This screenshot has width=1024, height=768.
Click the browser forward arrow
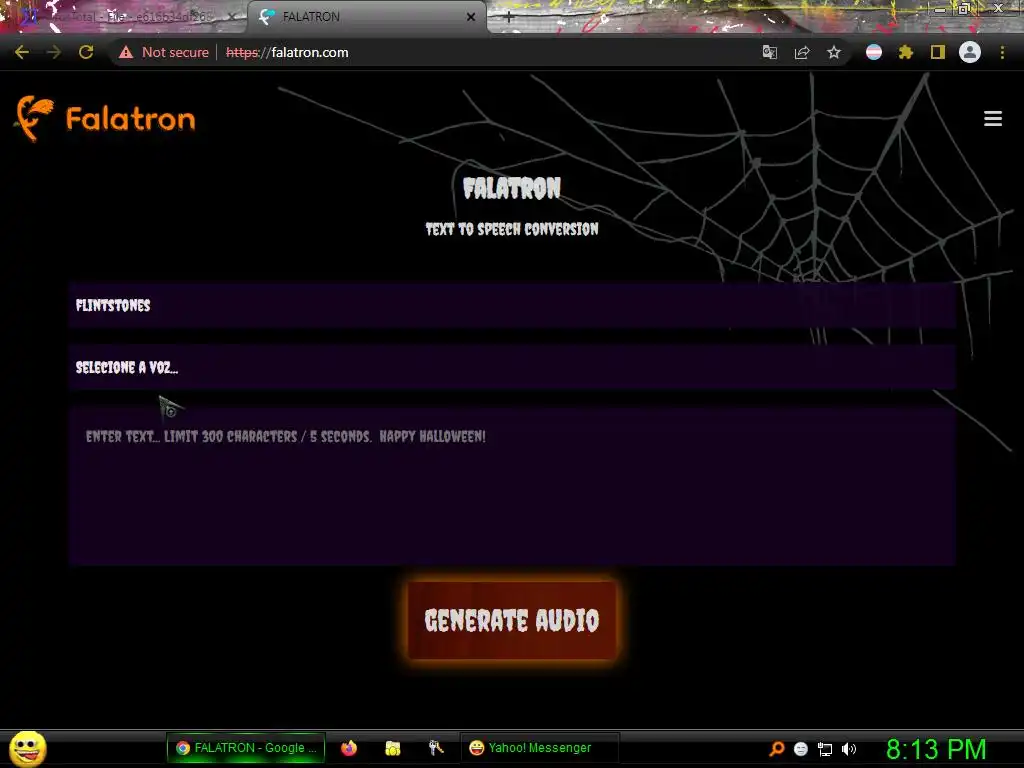pyautogui.click(x=54, y=52)
